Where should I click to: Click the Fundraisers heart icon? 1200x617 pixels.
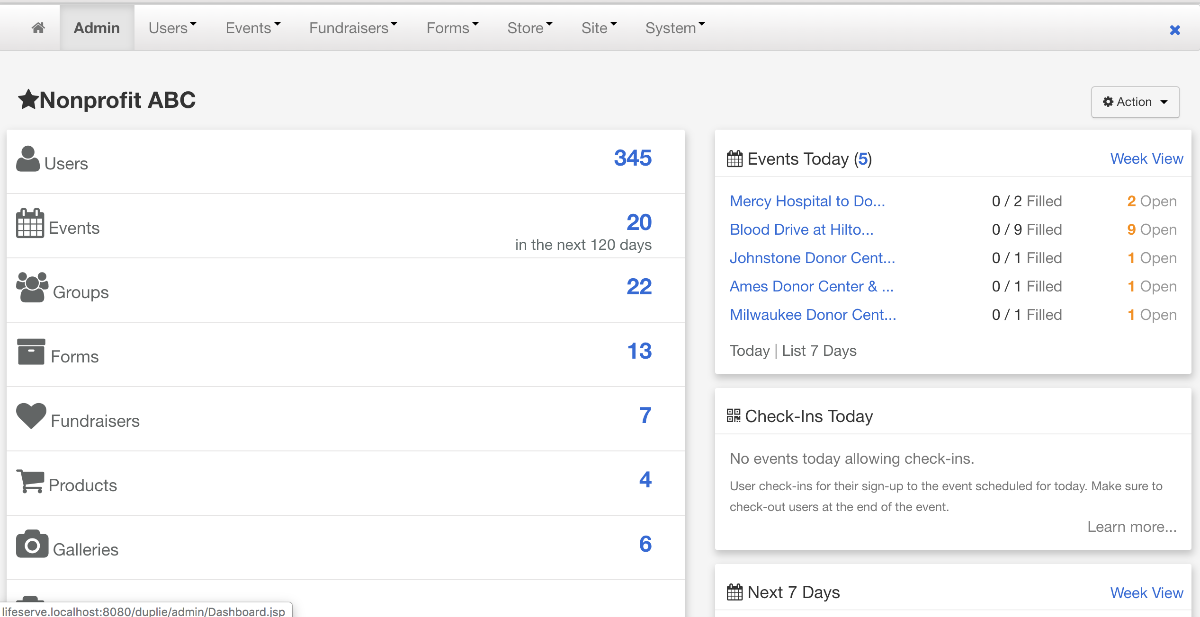click(31, 416)
